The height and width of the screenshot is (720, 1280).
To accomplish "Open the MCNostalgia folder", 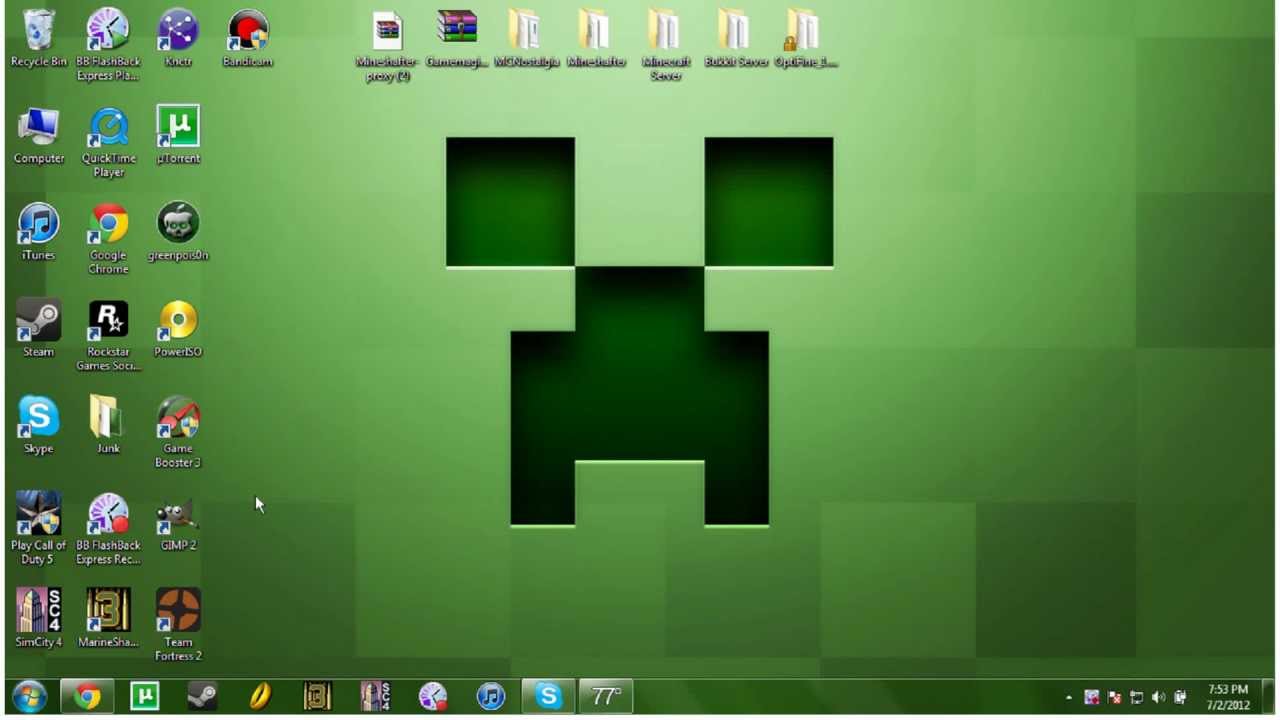I will click(526, 39).
